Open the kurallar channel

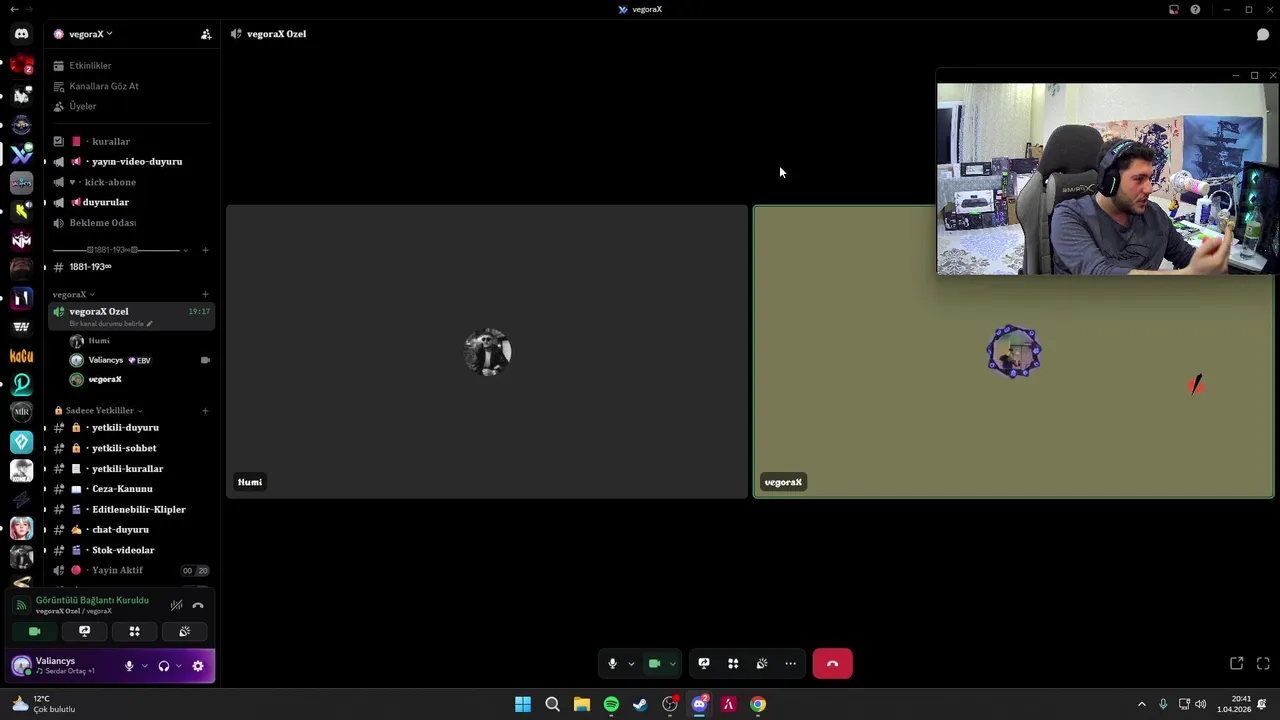[x=131, y=141]
